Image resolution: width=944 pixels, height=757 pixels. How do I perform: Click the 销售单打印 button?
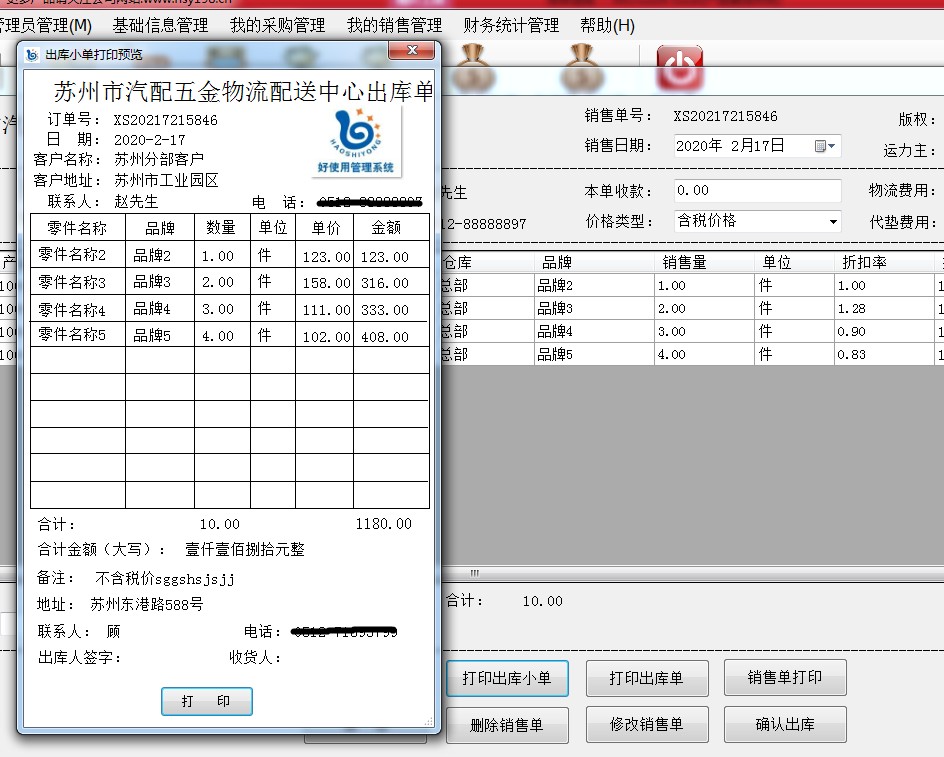[785, 678]
